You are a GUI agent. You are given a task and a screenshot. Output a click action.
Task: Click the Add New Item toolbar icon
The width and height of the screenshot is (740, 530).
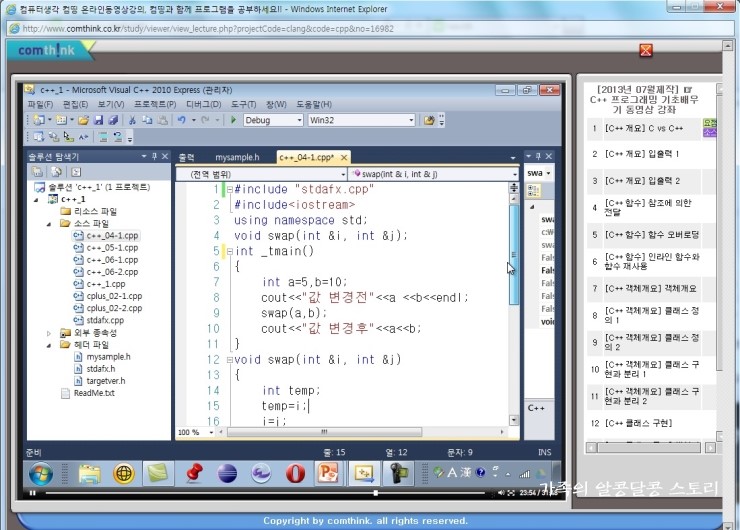click(x=61, y=120)
